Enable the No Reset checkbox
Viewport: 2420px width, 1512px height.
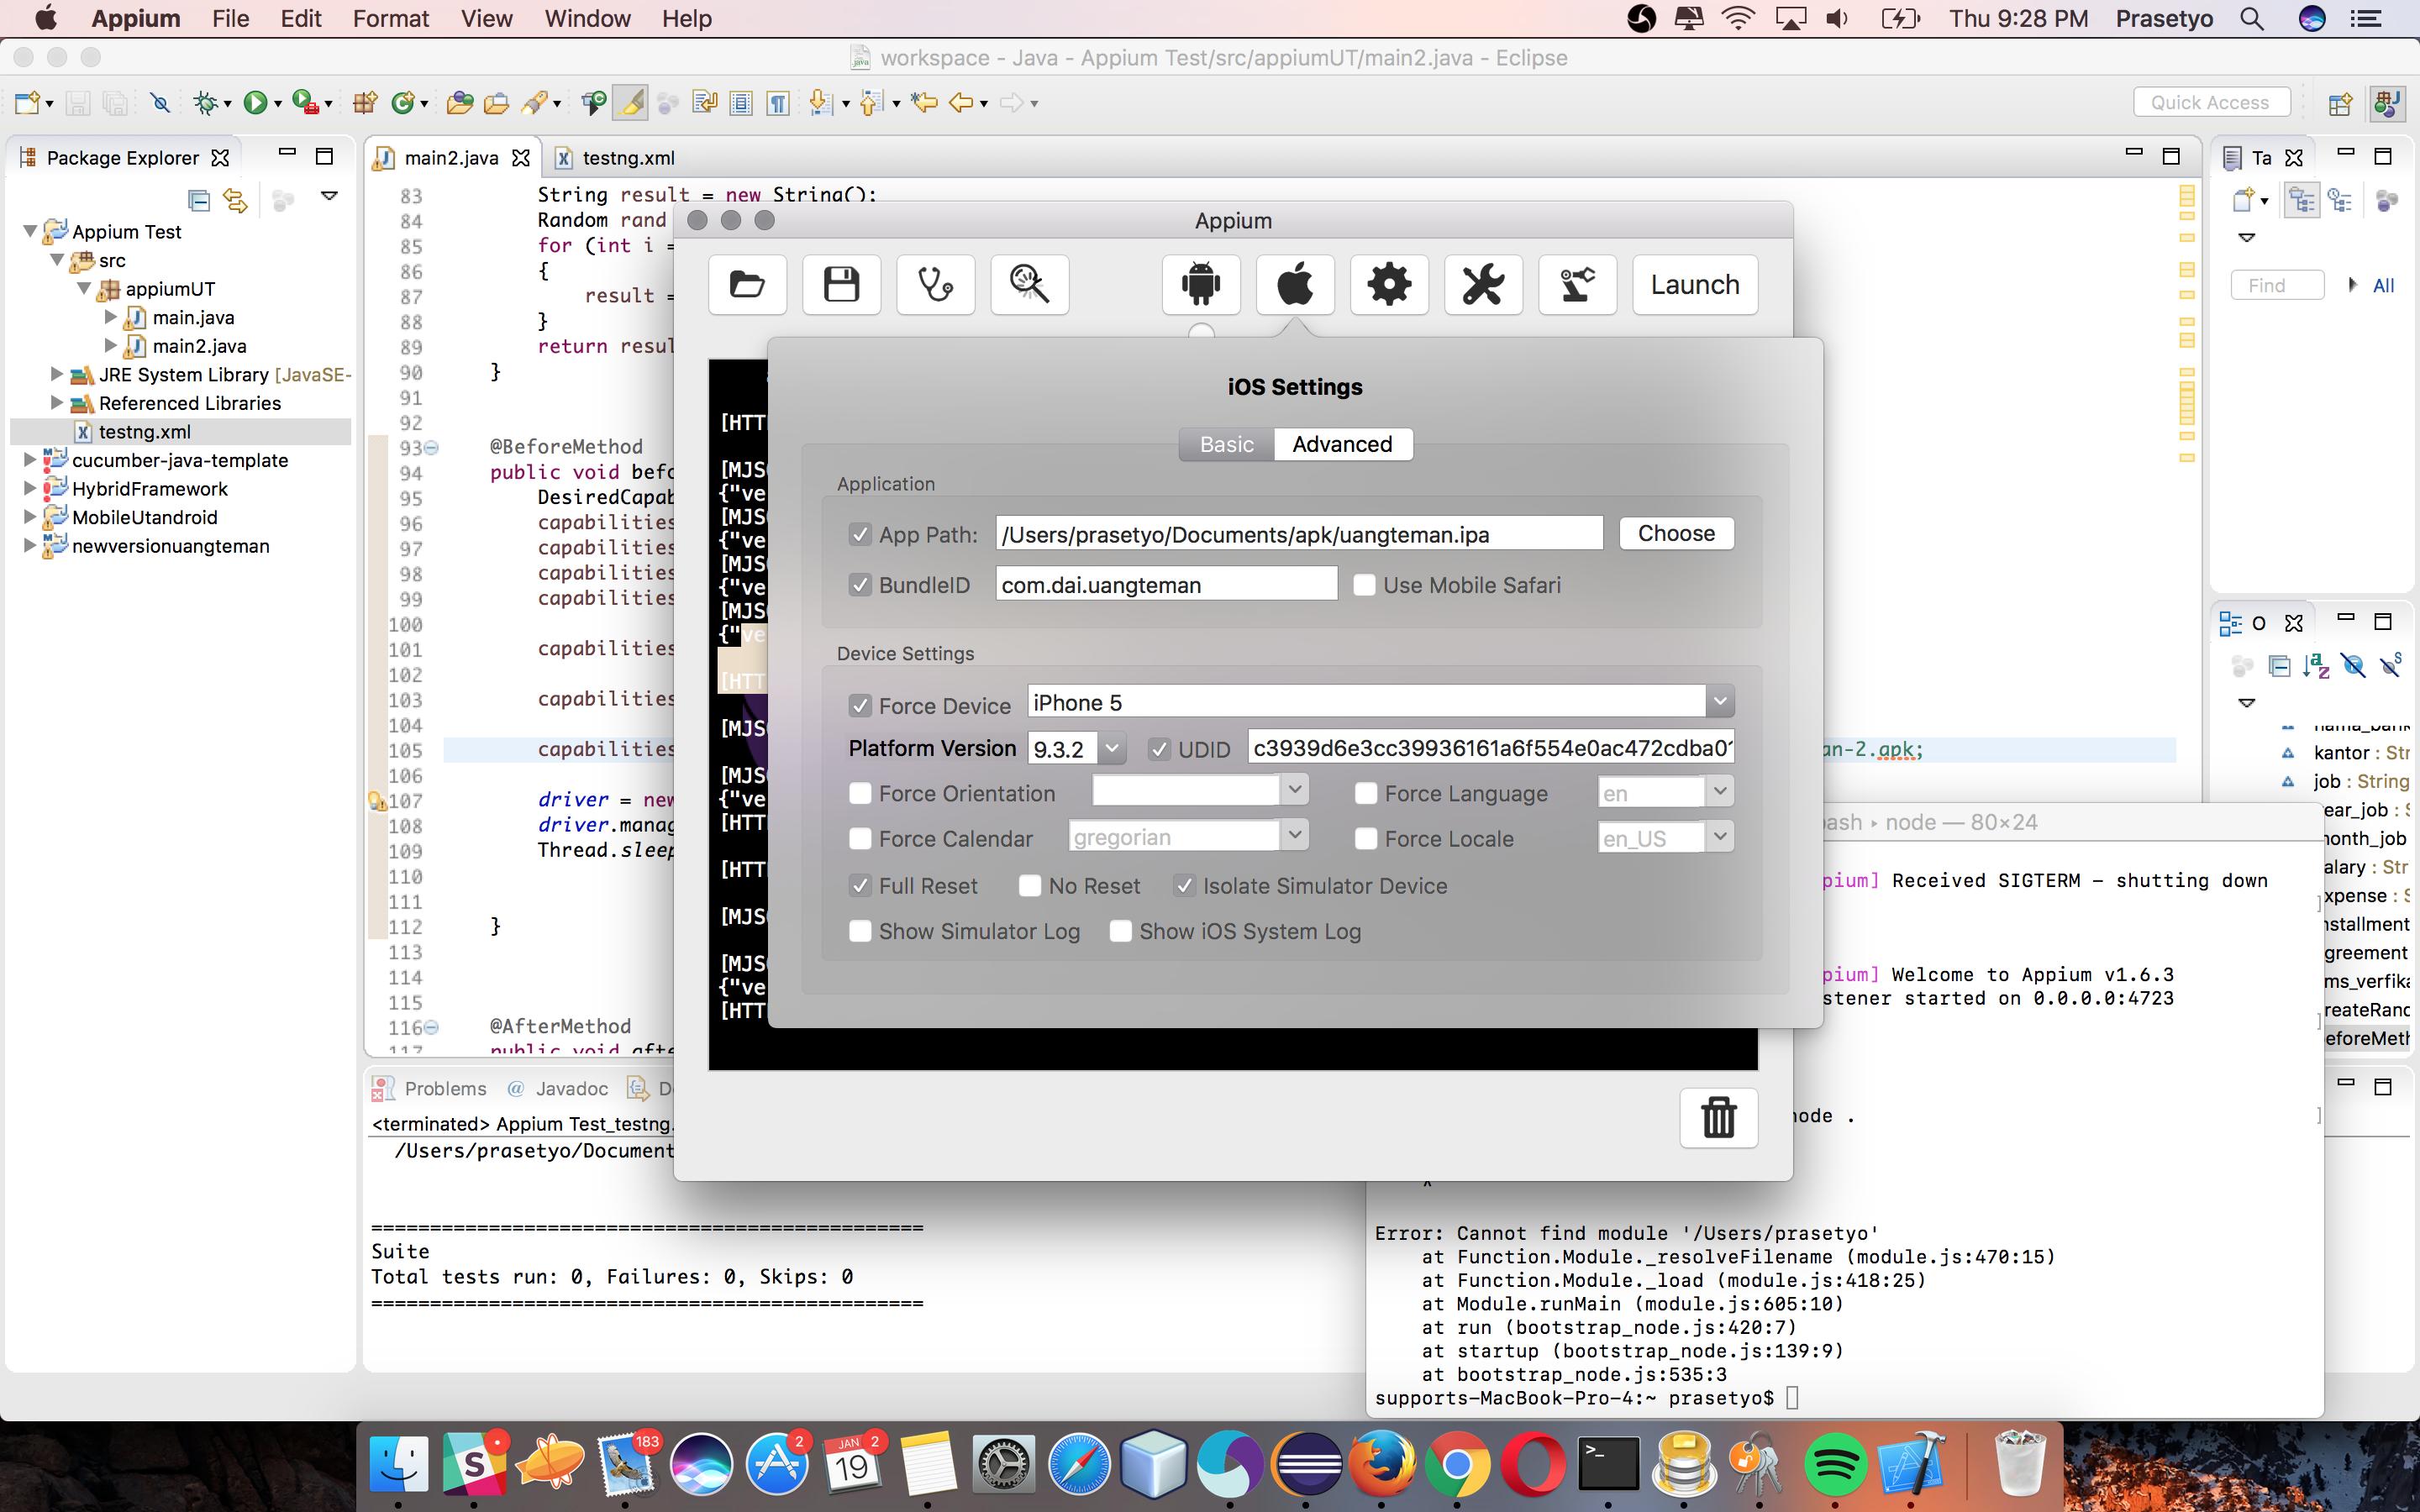pyautogui.click(x=1030, y=886)
